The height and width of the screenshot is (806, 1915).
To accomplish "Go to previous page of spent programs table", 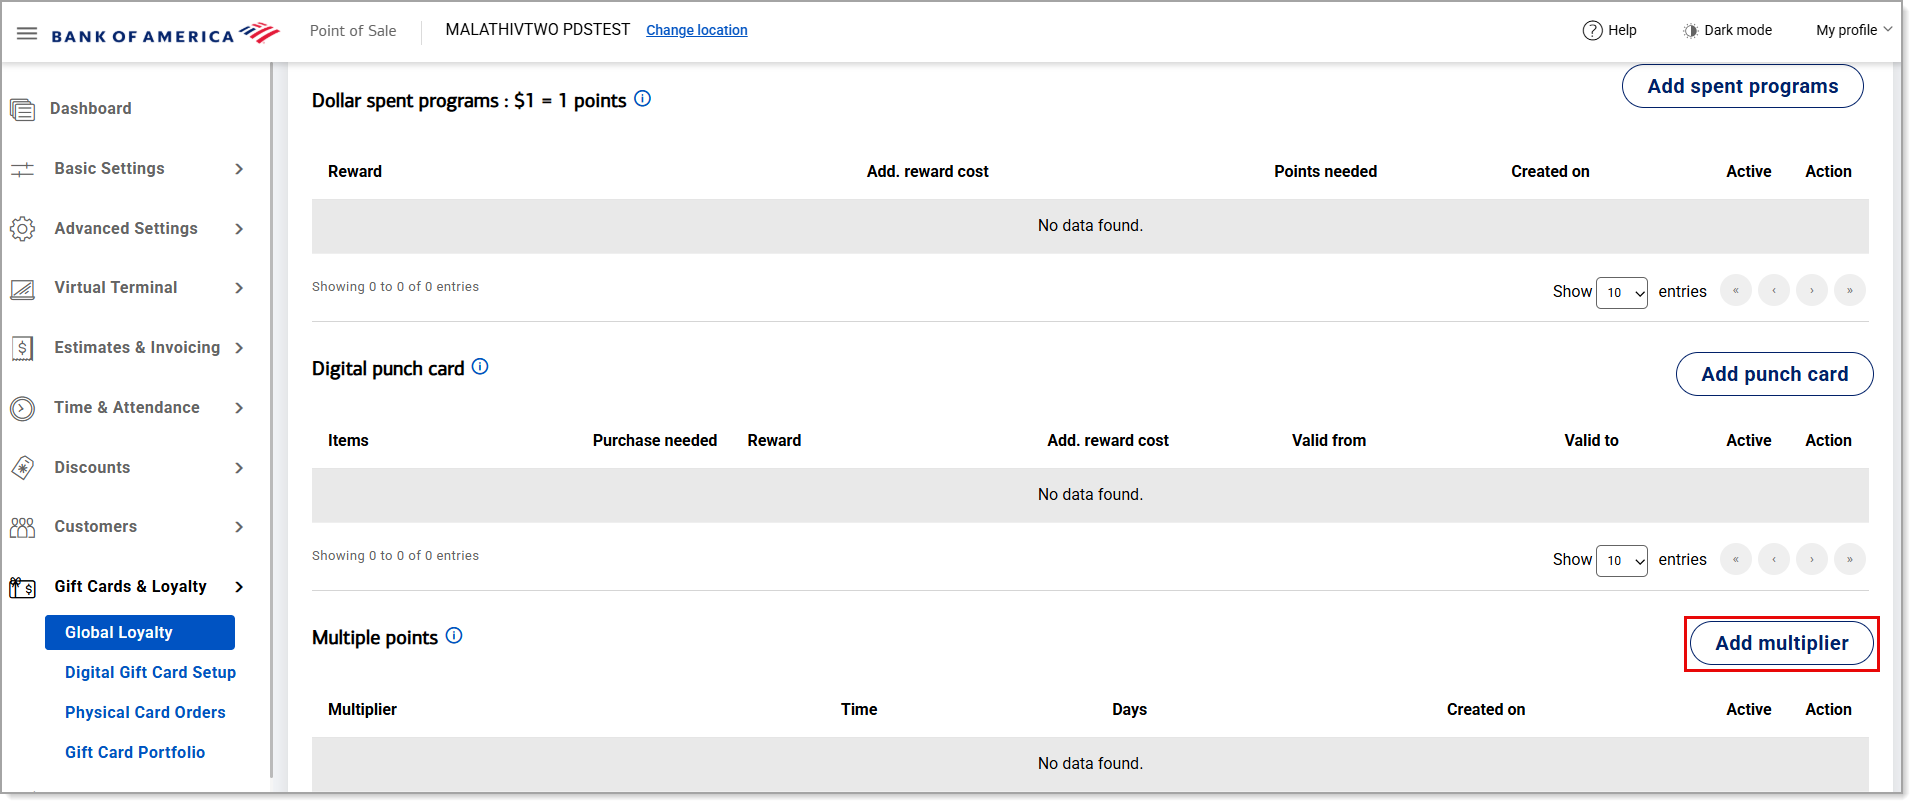I will [x=1774, y=290].
